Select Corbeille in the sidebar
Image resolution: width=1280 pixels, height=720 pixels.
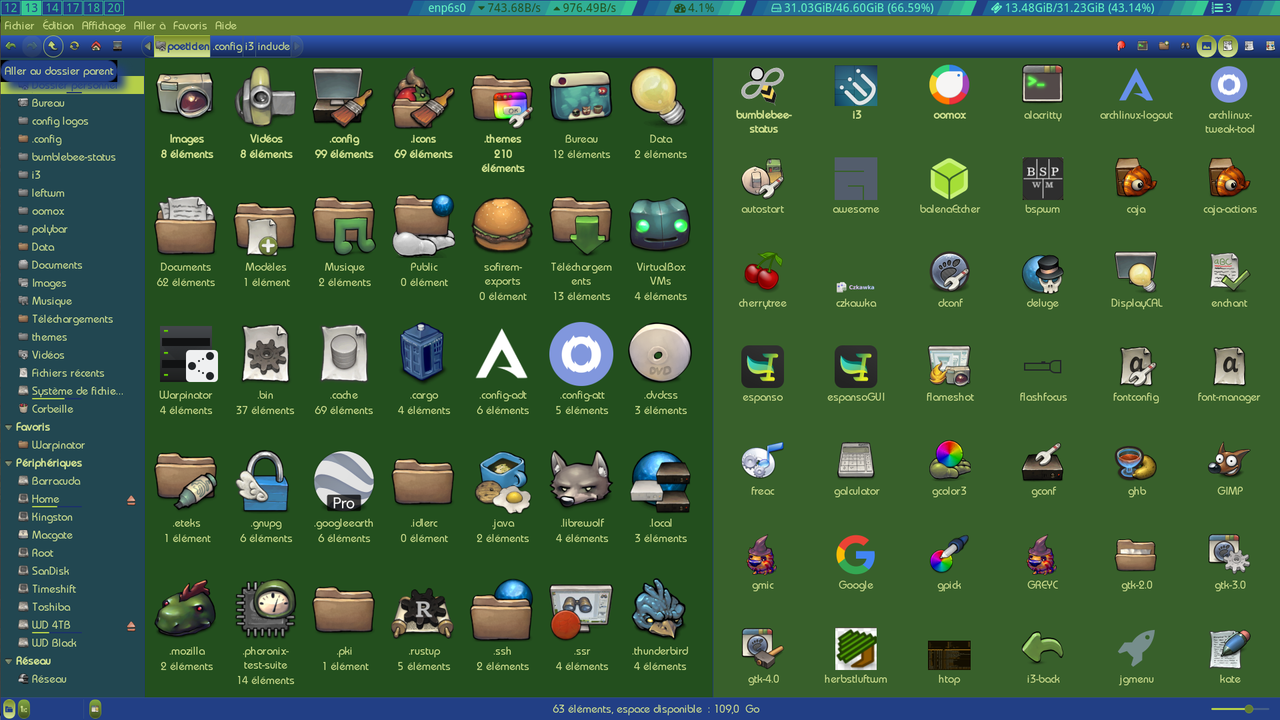tap(52, 409)
